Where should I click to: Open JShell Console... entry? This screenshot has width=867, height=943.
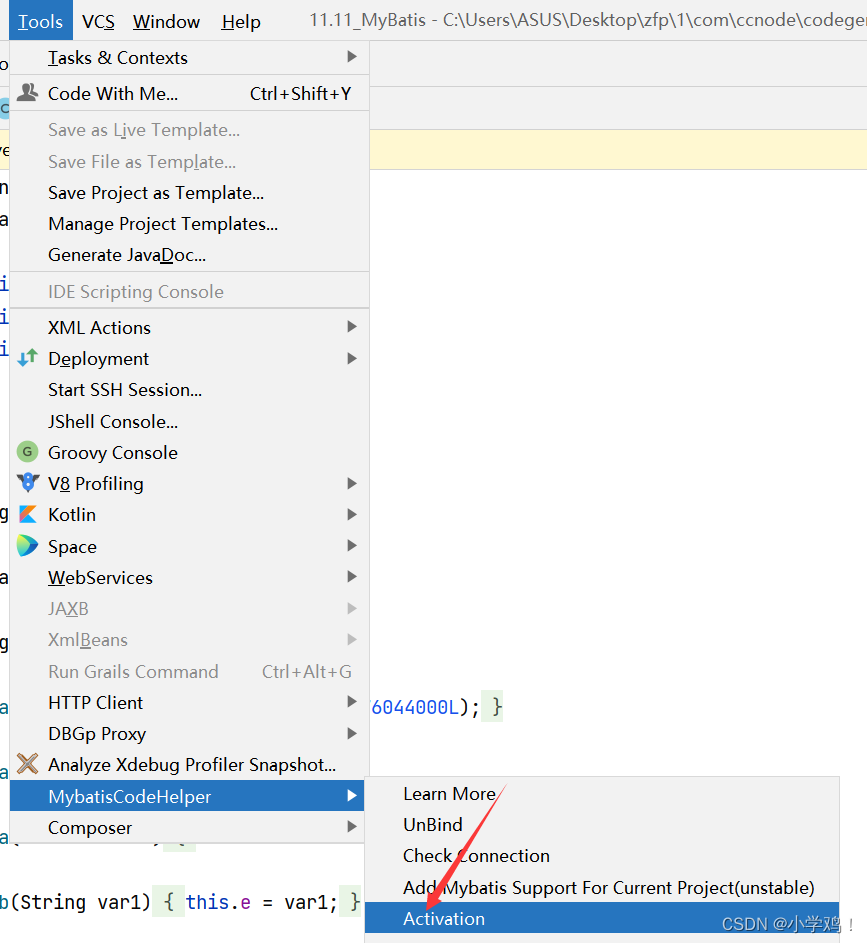189,421
